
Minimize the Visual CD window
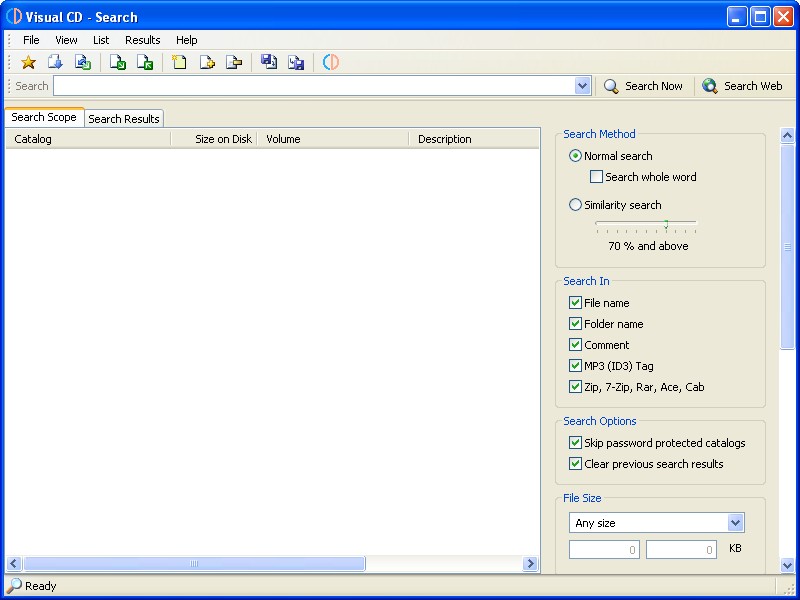click(737, 17)
